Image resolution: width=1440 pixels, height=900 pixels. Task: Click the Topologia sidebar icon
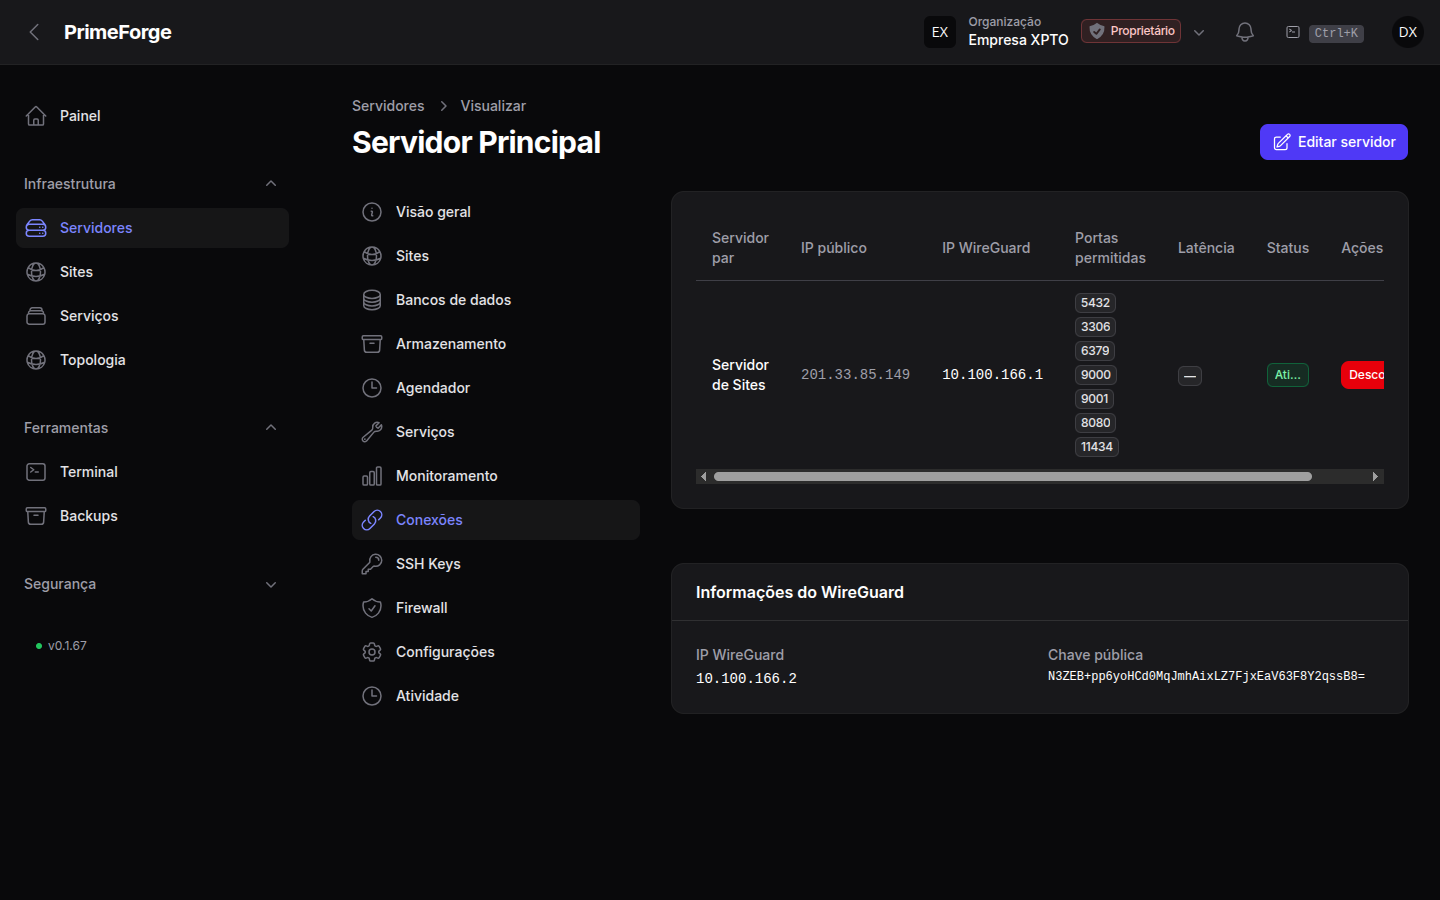point(36,360)
